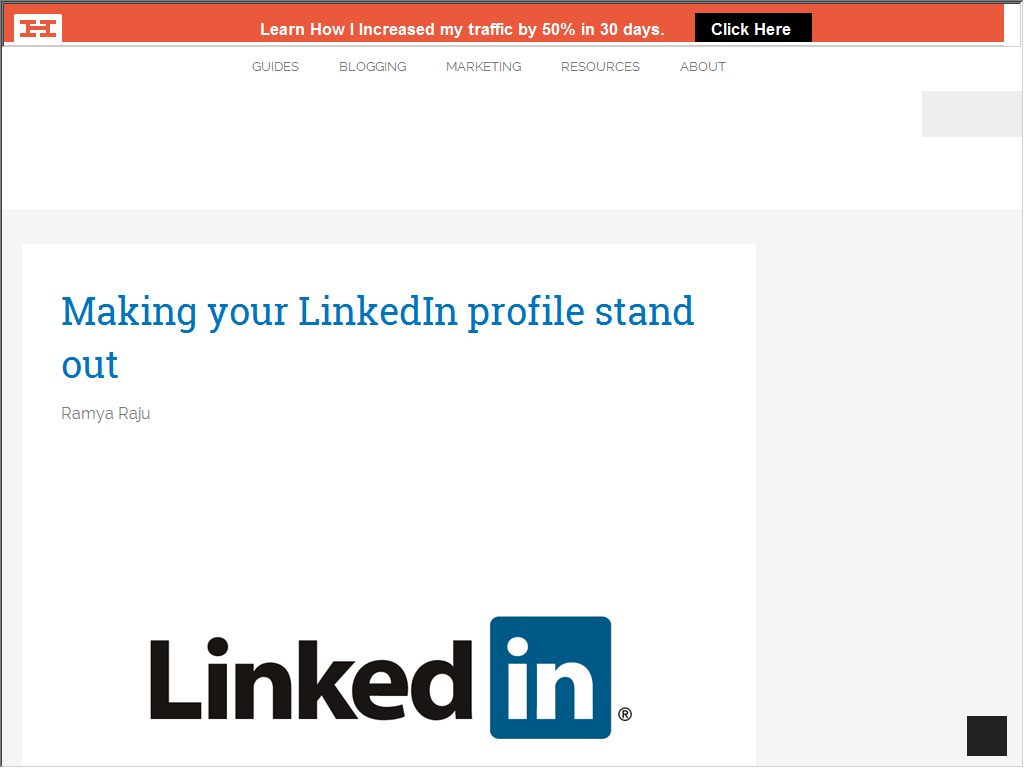
Task: Expand the MARKETING menu item
Action: 483,67
